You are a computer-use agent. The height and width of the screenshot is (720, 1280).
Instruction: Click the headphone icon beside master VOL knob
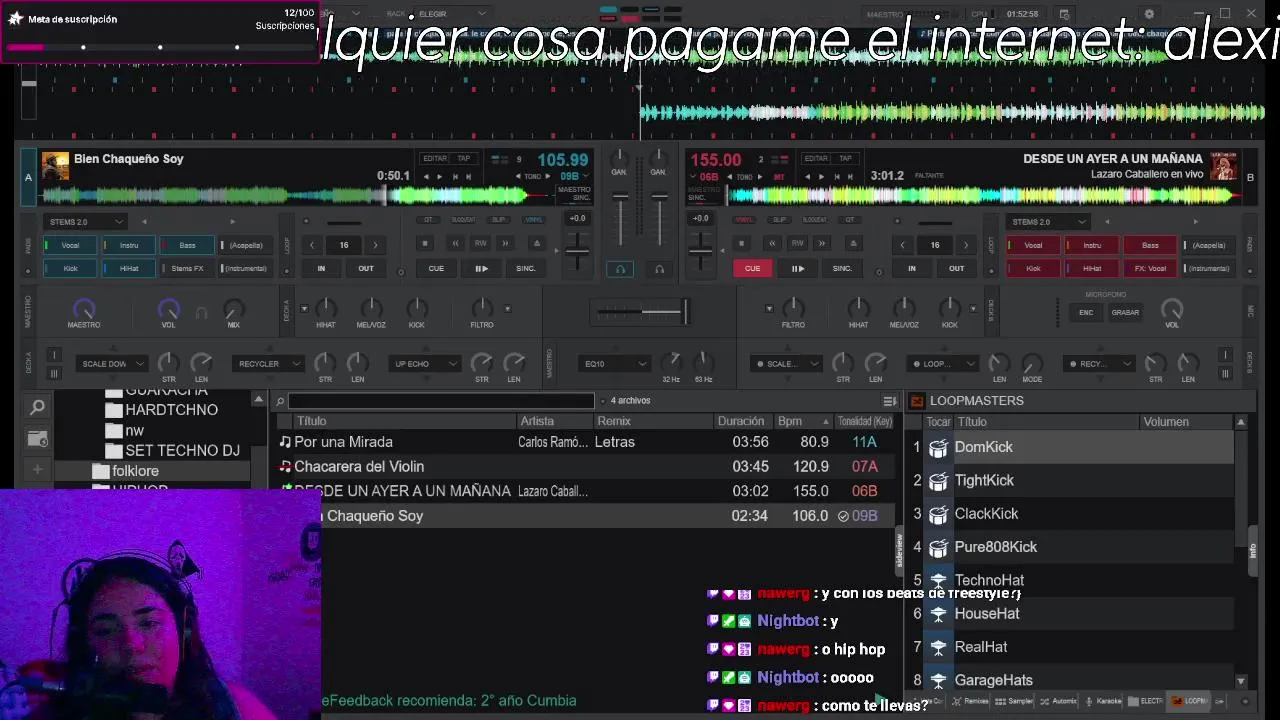tap(201, 313)
